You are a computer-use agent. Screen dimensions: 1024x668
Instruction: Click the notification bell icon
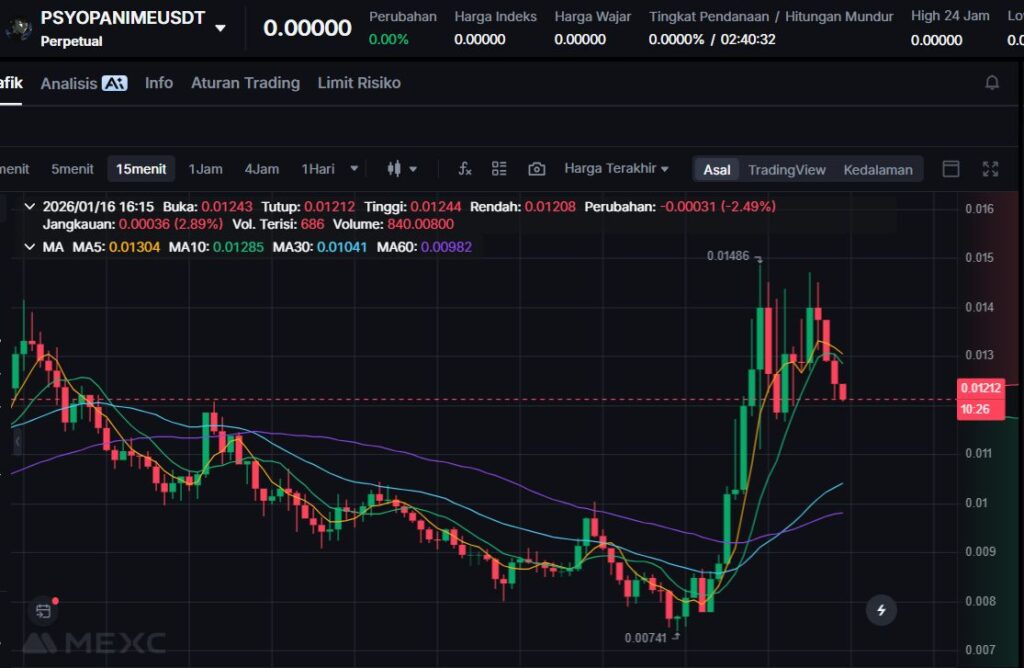coord(992,83)
